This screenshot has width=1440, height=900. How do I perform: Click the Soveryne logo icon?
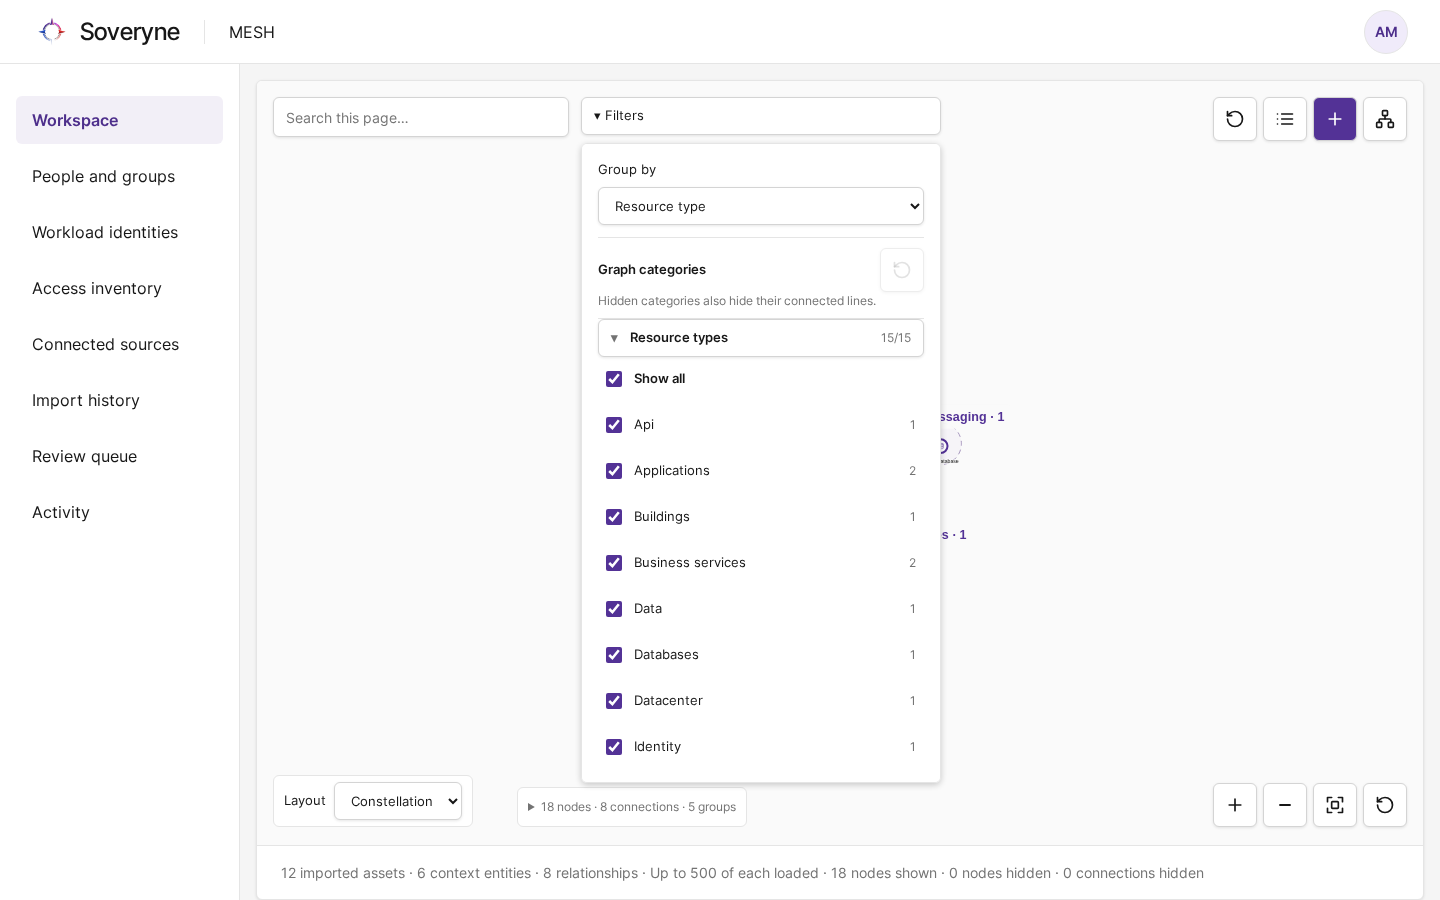point(52,31)
